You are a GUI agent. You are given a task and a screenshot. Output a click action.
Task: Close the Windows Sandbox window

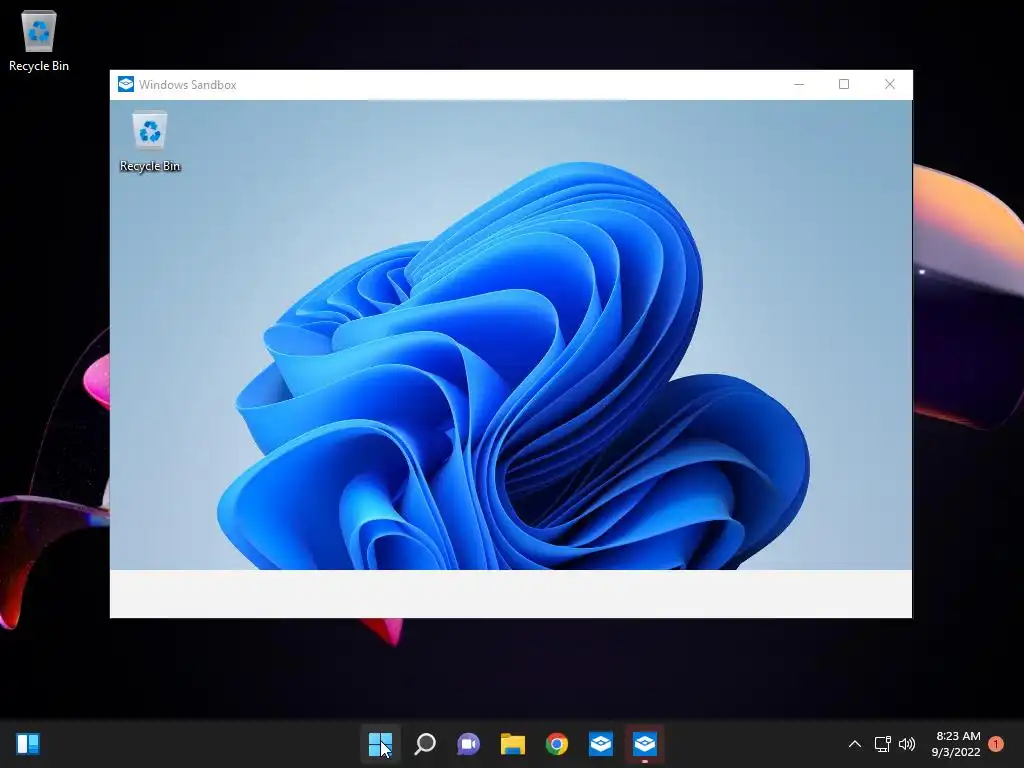(x=889, y=84)
